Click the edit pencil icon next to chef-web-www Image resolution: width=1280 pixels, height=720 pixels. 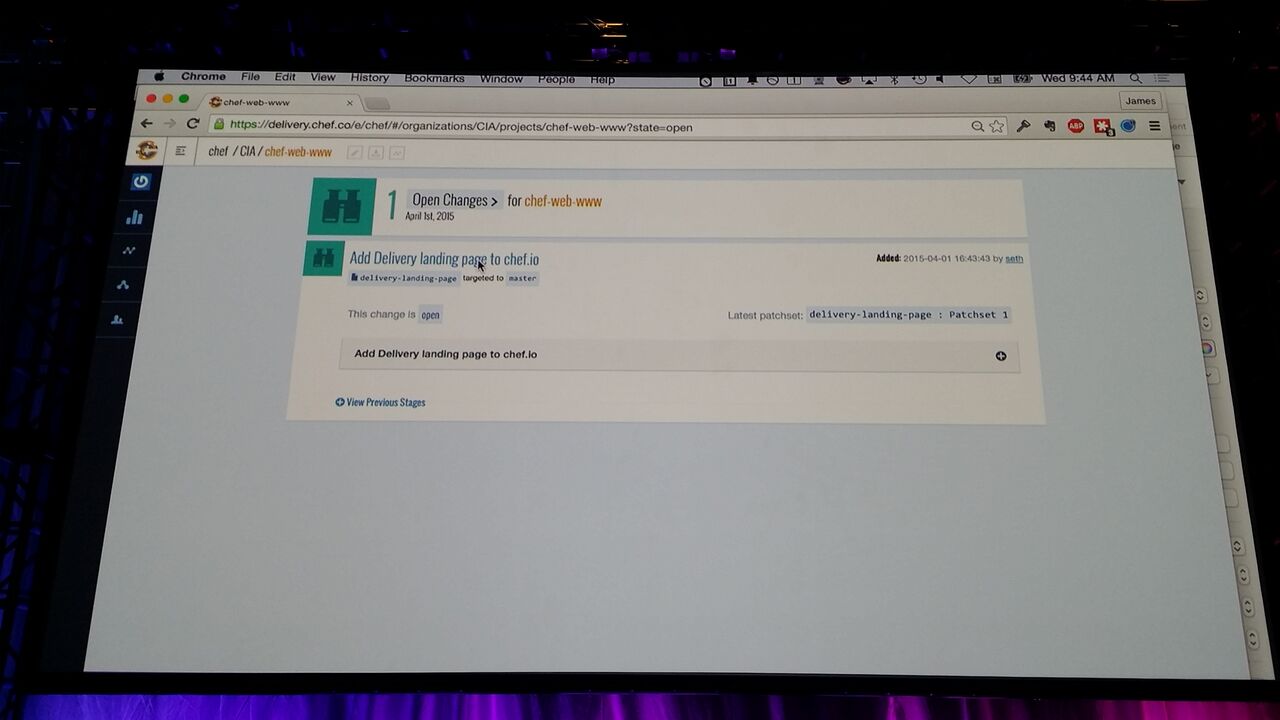tap(354, 152)
